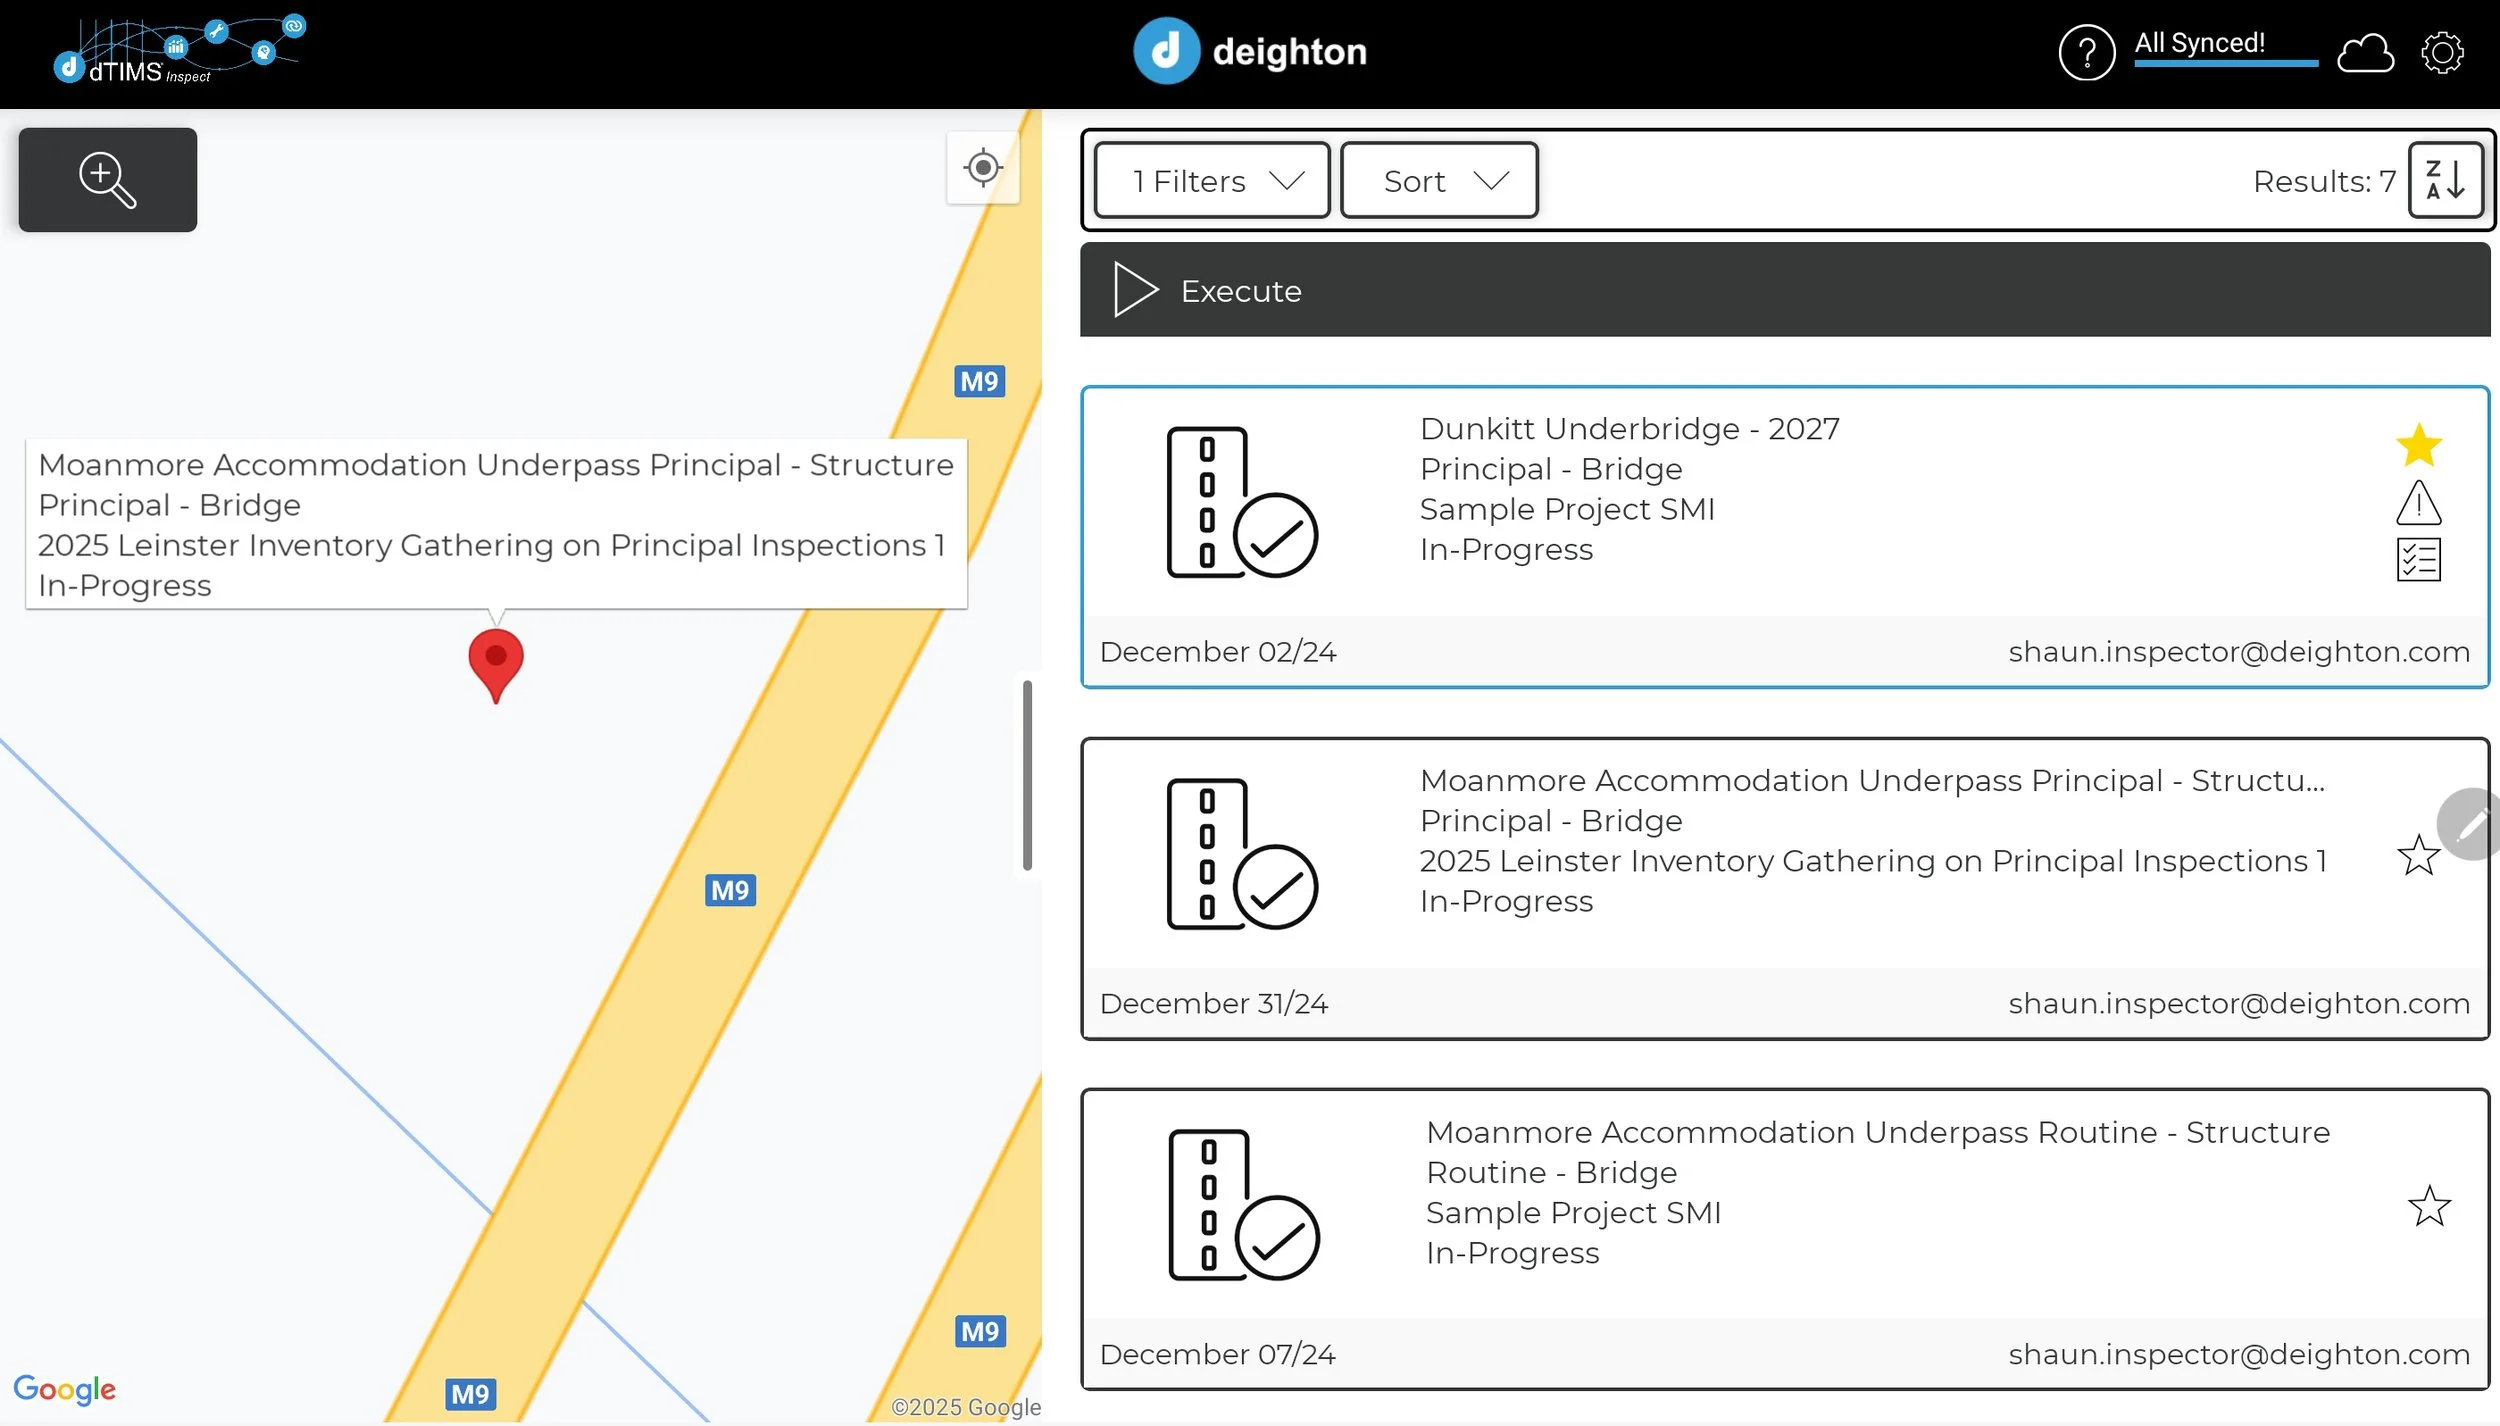Click the deighton logo in header

(1250, 52)
